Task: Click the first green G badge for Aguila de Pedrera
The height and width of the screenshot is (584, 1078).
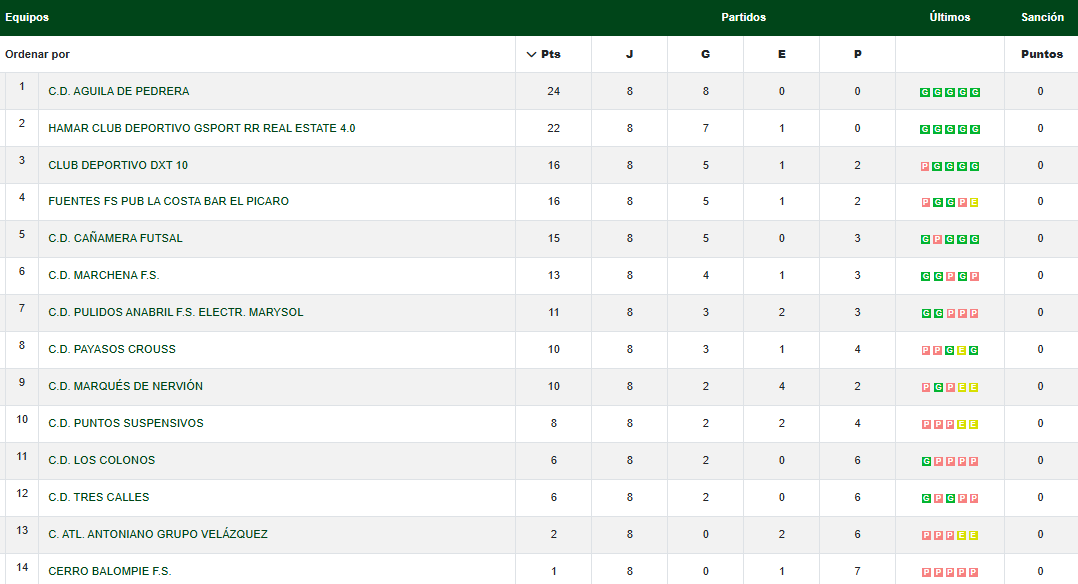Action: tap(925, 92)
